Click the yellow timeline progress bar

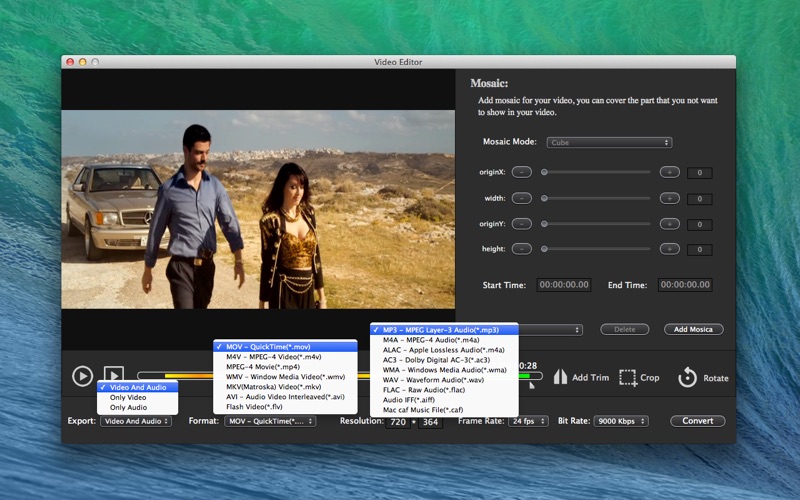189,376
